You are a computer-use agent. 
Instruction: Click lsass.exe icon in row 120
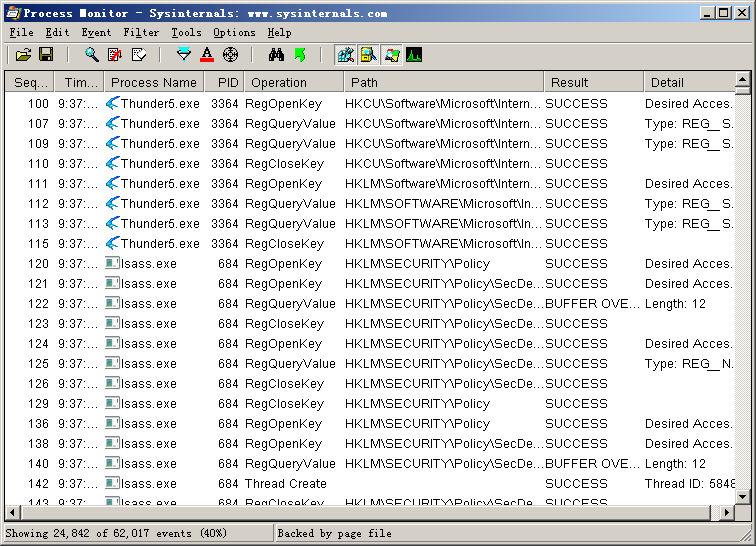coord(112,263)
